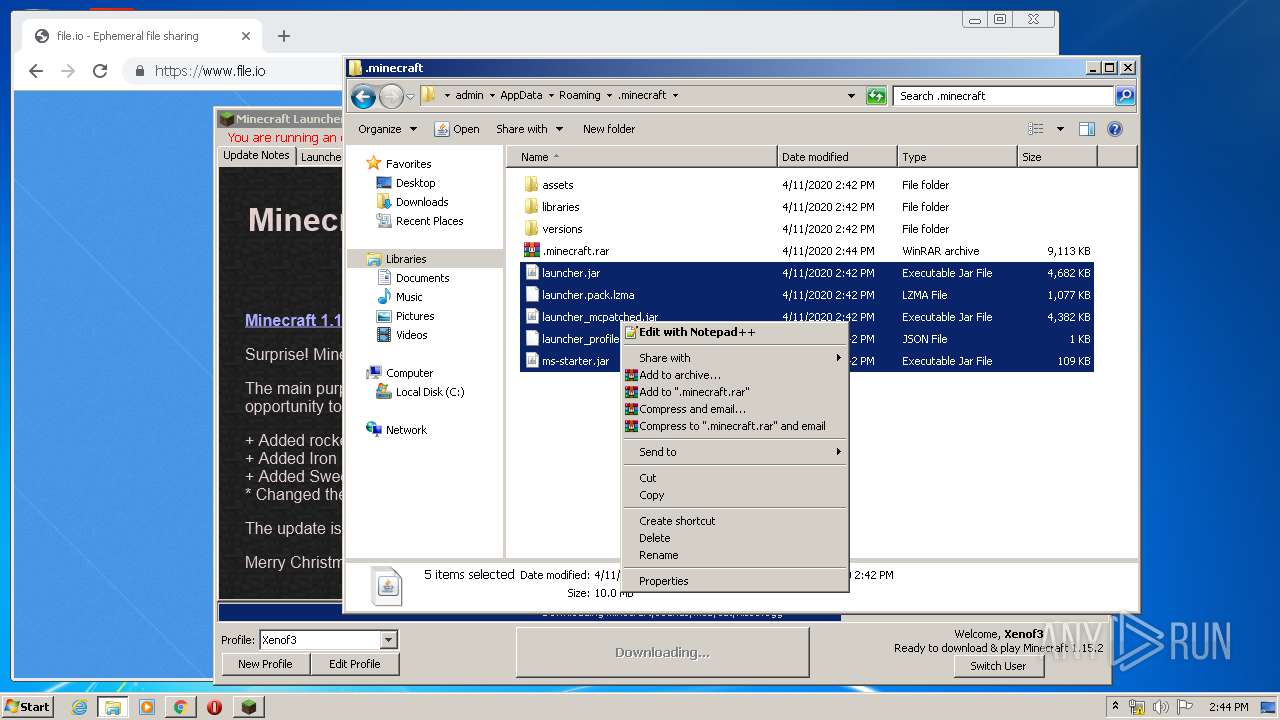Choose Delete from context menu
The image size is (1280, 720).
[x=734, y=538]
